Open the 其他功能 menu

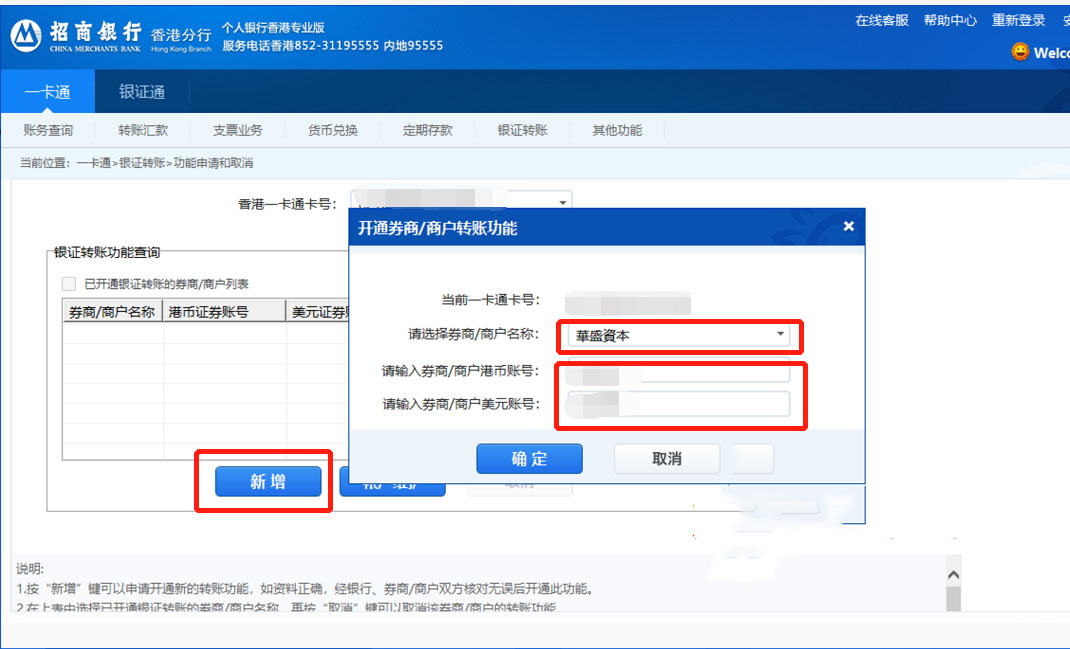tap(617, 130)
